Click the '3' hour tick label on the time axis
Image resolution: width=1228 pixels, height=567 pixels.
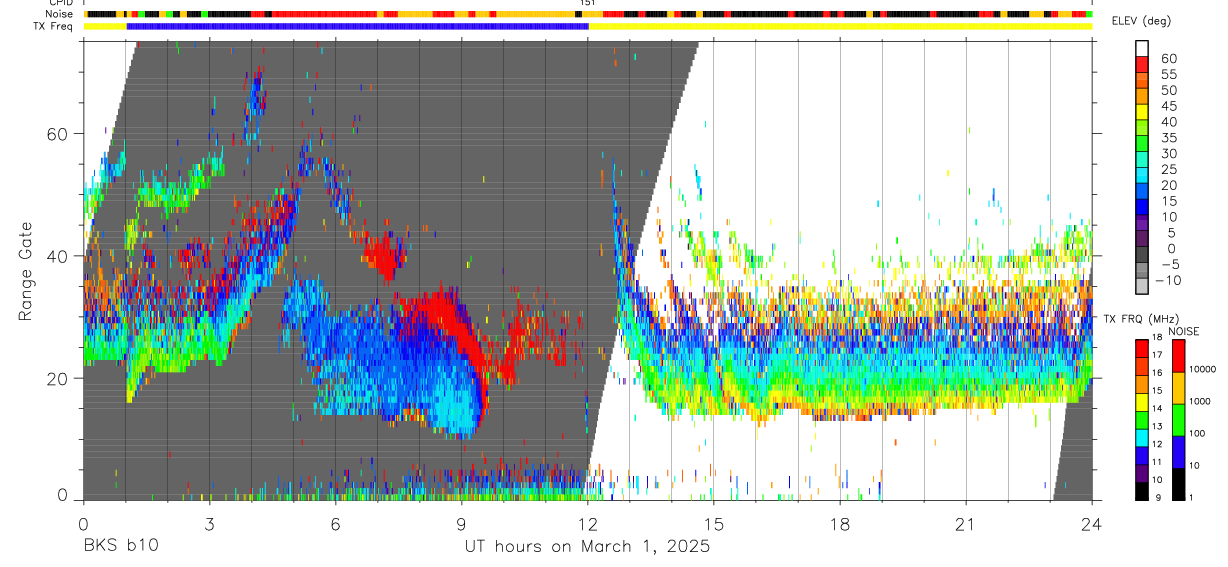[209, 524]
